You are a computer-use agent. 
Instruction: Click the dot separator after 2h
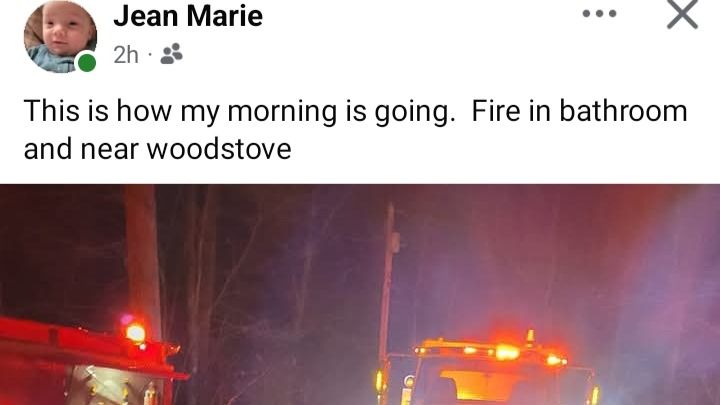click(149, 56)
